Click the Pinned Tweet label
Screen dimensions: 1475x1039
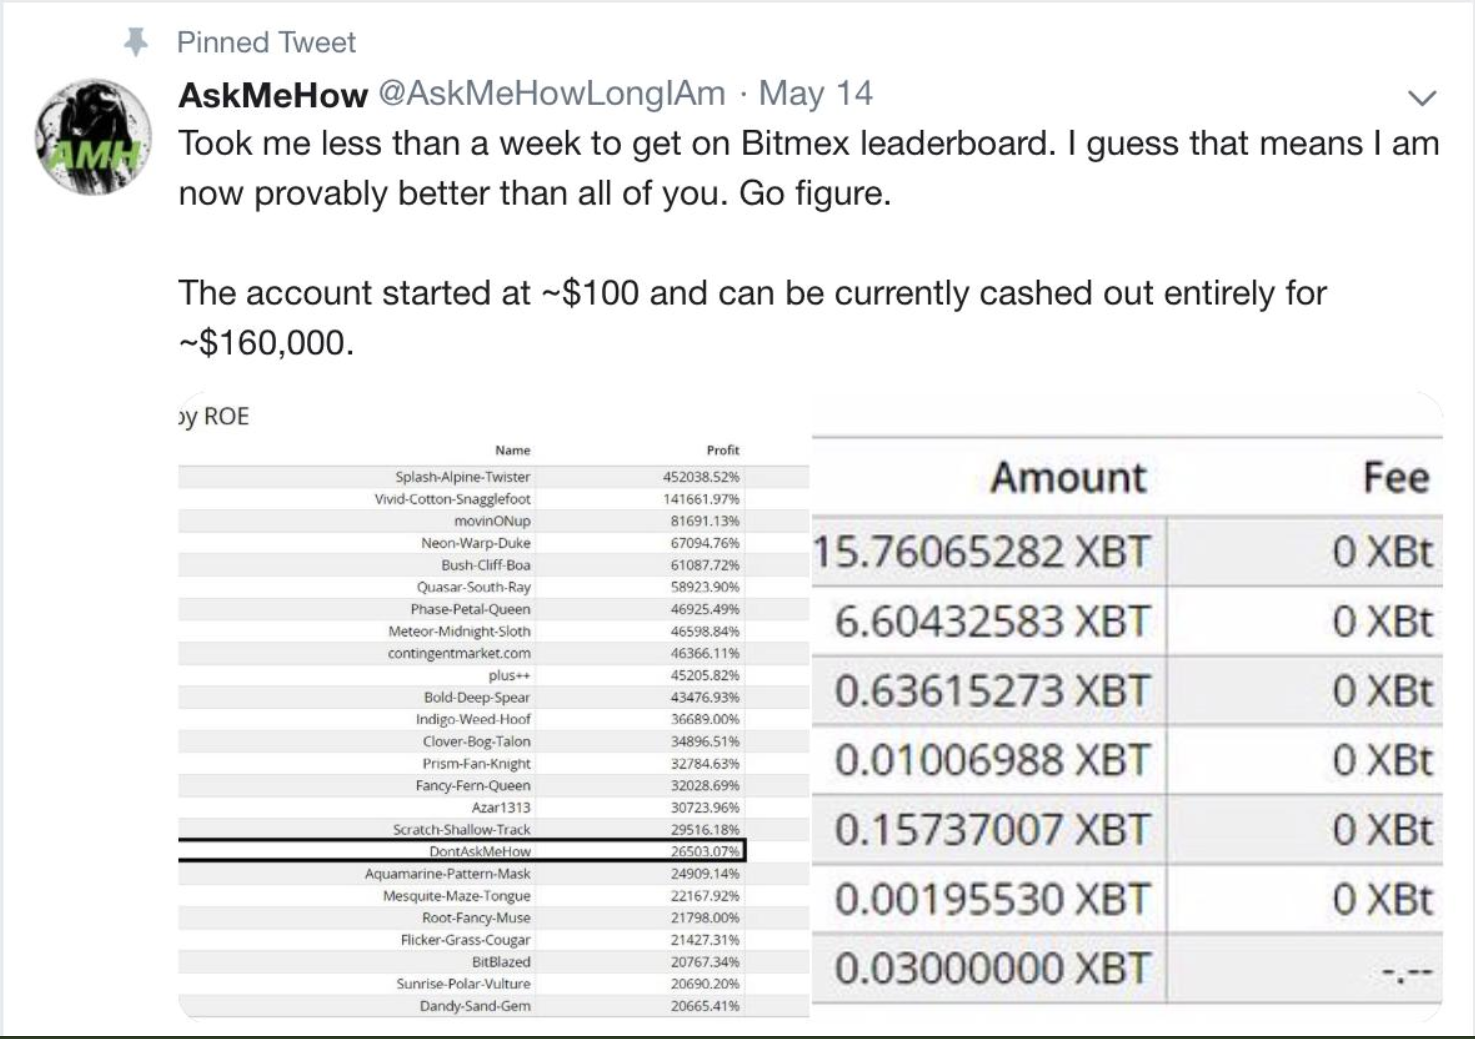[266, 42]
